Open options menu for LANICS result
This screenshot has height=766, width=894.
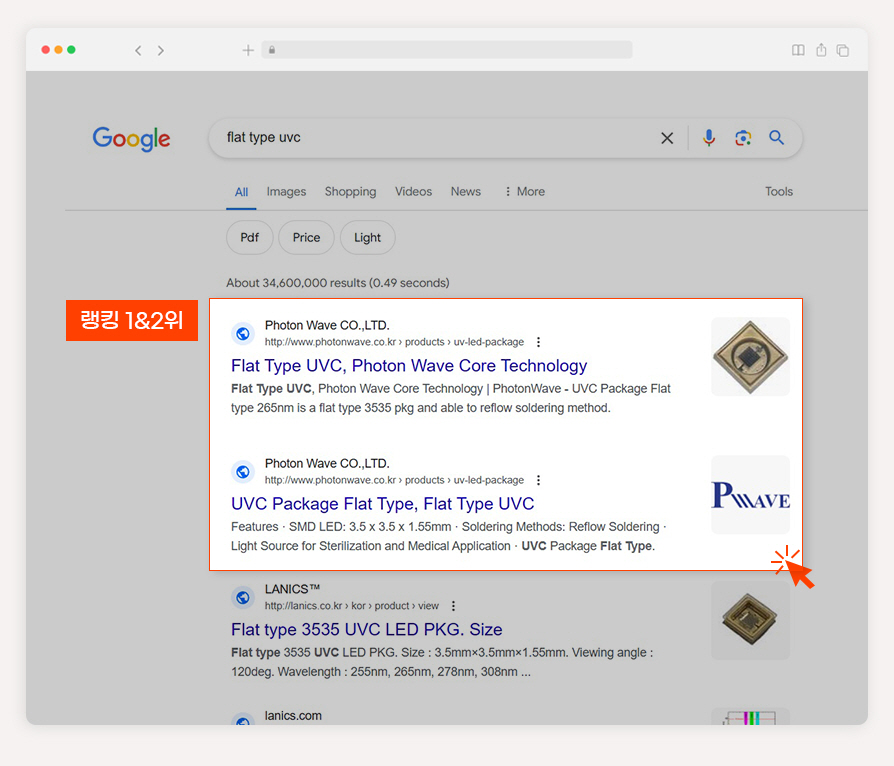pos(453,606)
